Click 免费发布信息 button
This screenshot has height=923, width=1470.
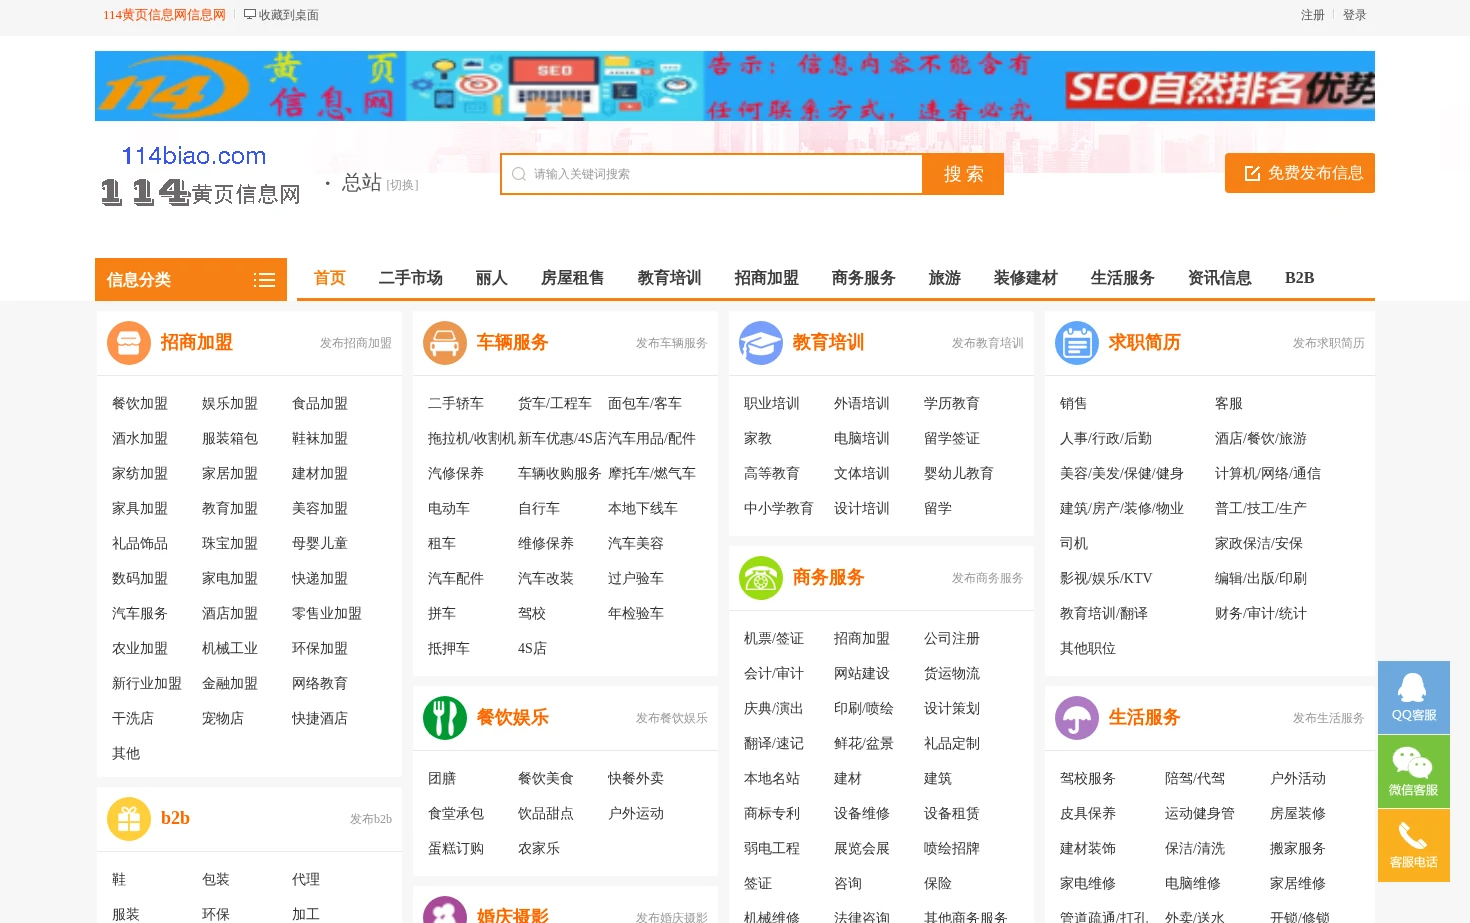pyautogui.click(x=1300, y=173)
